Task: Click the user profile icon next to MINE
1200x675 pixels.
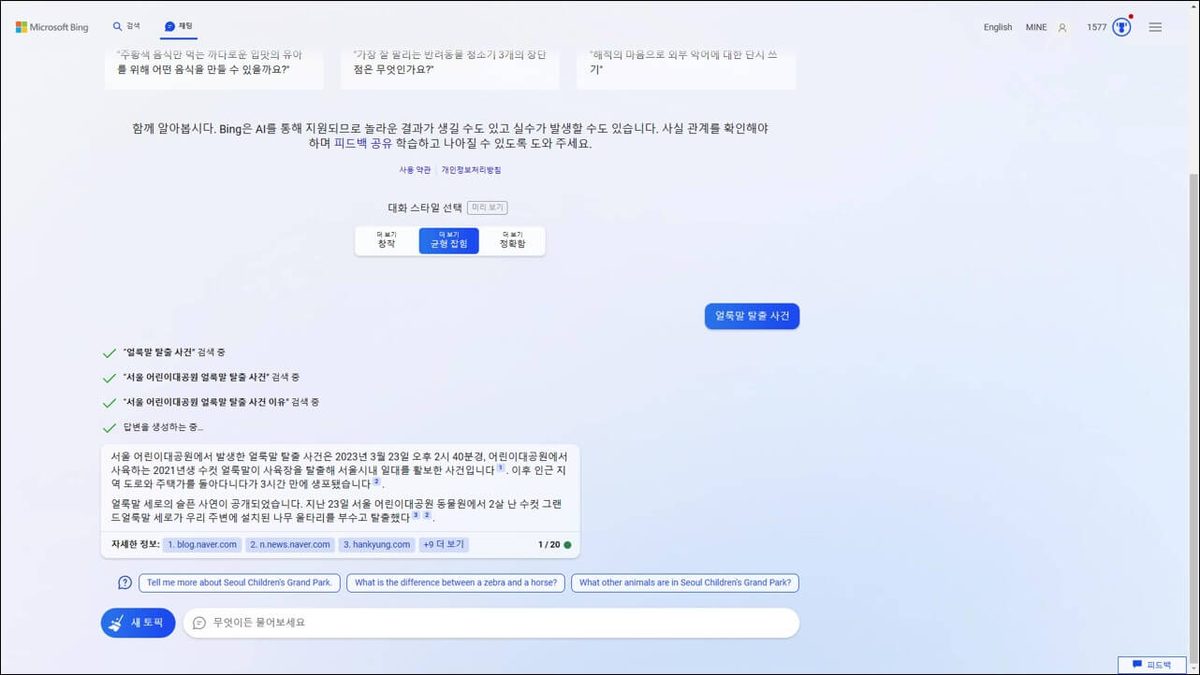Action: pyautogui.click(x=1063, y=27)
